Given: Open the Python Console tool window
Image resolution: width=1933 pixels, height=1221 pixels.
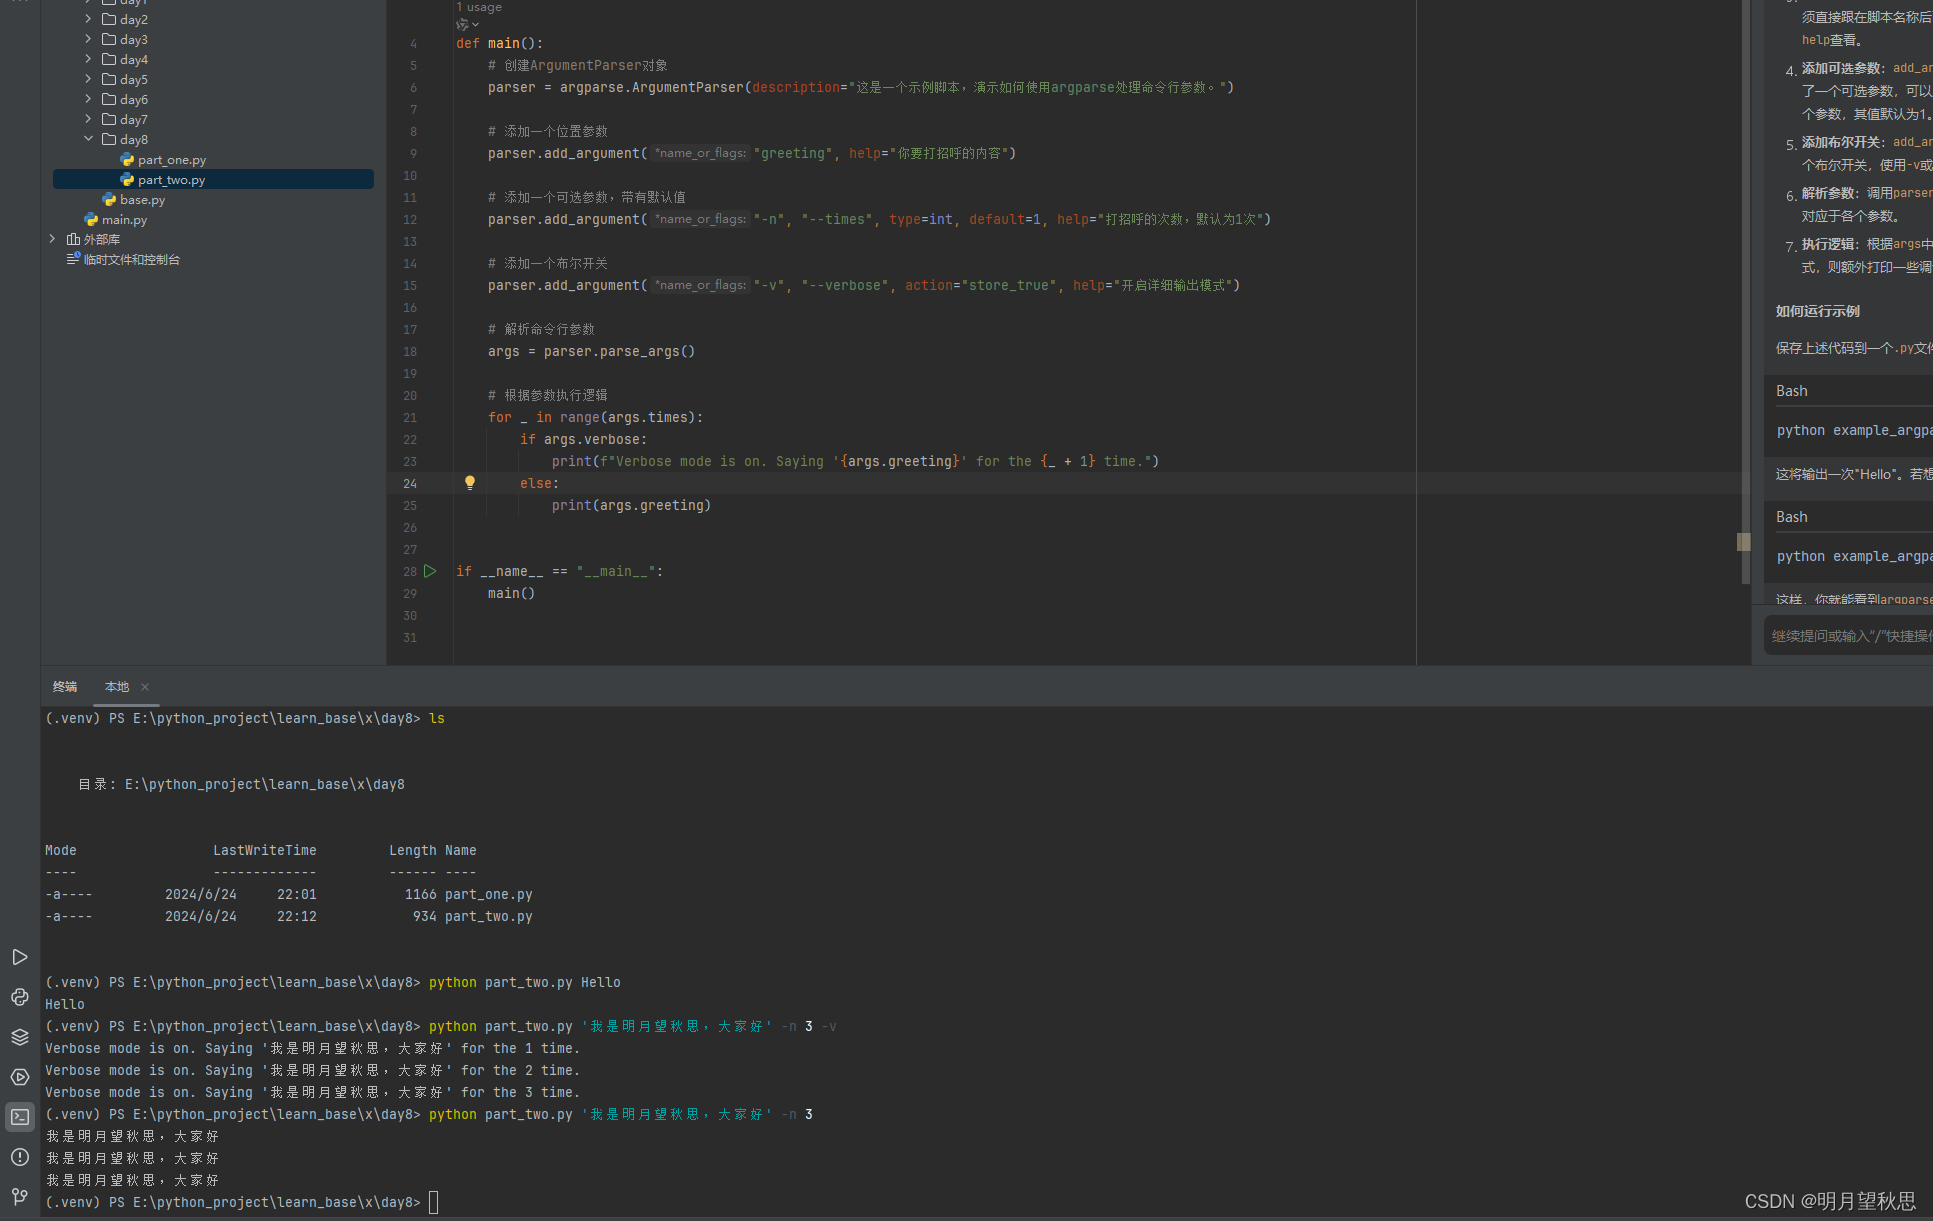Looking at the screenshot, I should [19, 997].
